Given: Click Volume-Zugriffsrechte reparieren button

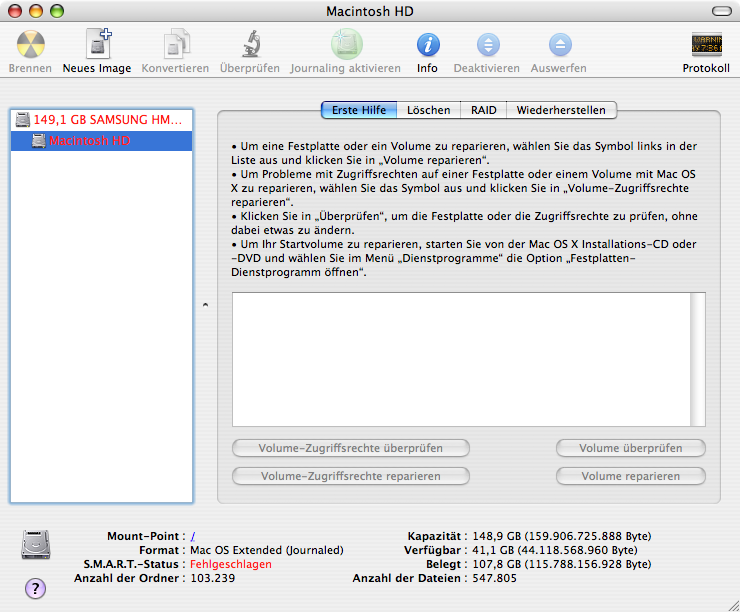Looking at the screenshot, I should click(351, 476).
